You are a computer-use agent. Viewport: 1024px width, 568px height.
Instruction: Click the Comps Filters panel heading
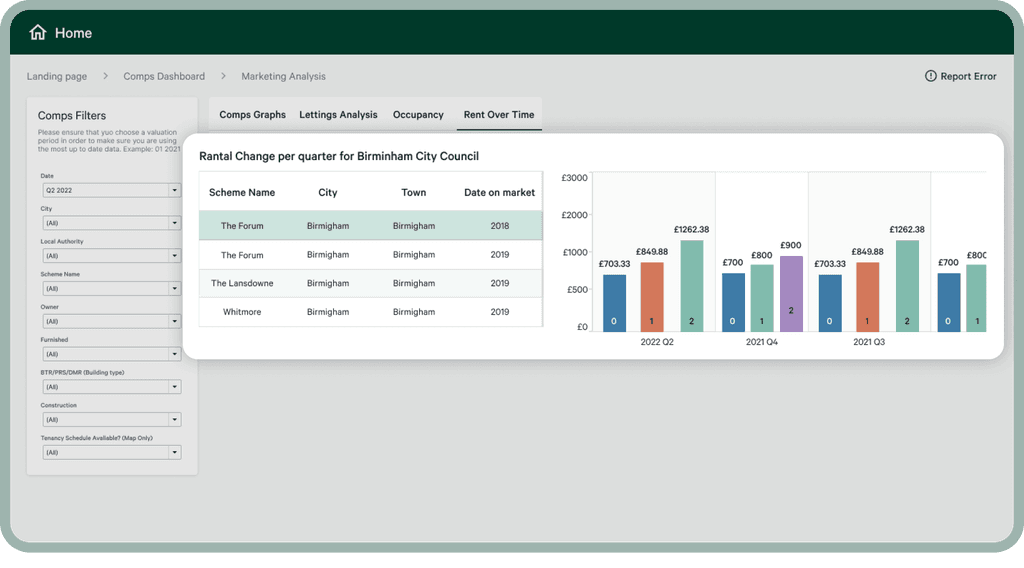(x=72, y=116)
